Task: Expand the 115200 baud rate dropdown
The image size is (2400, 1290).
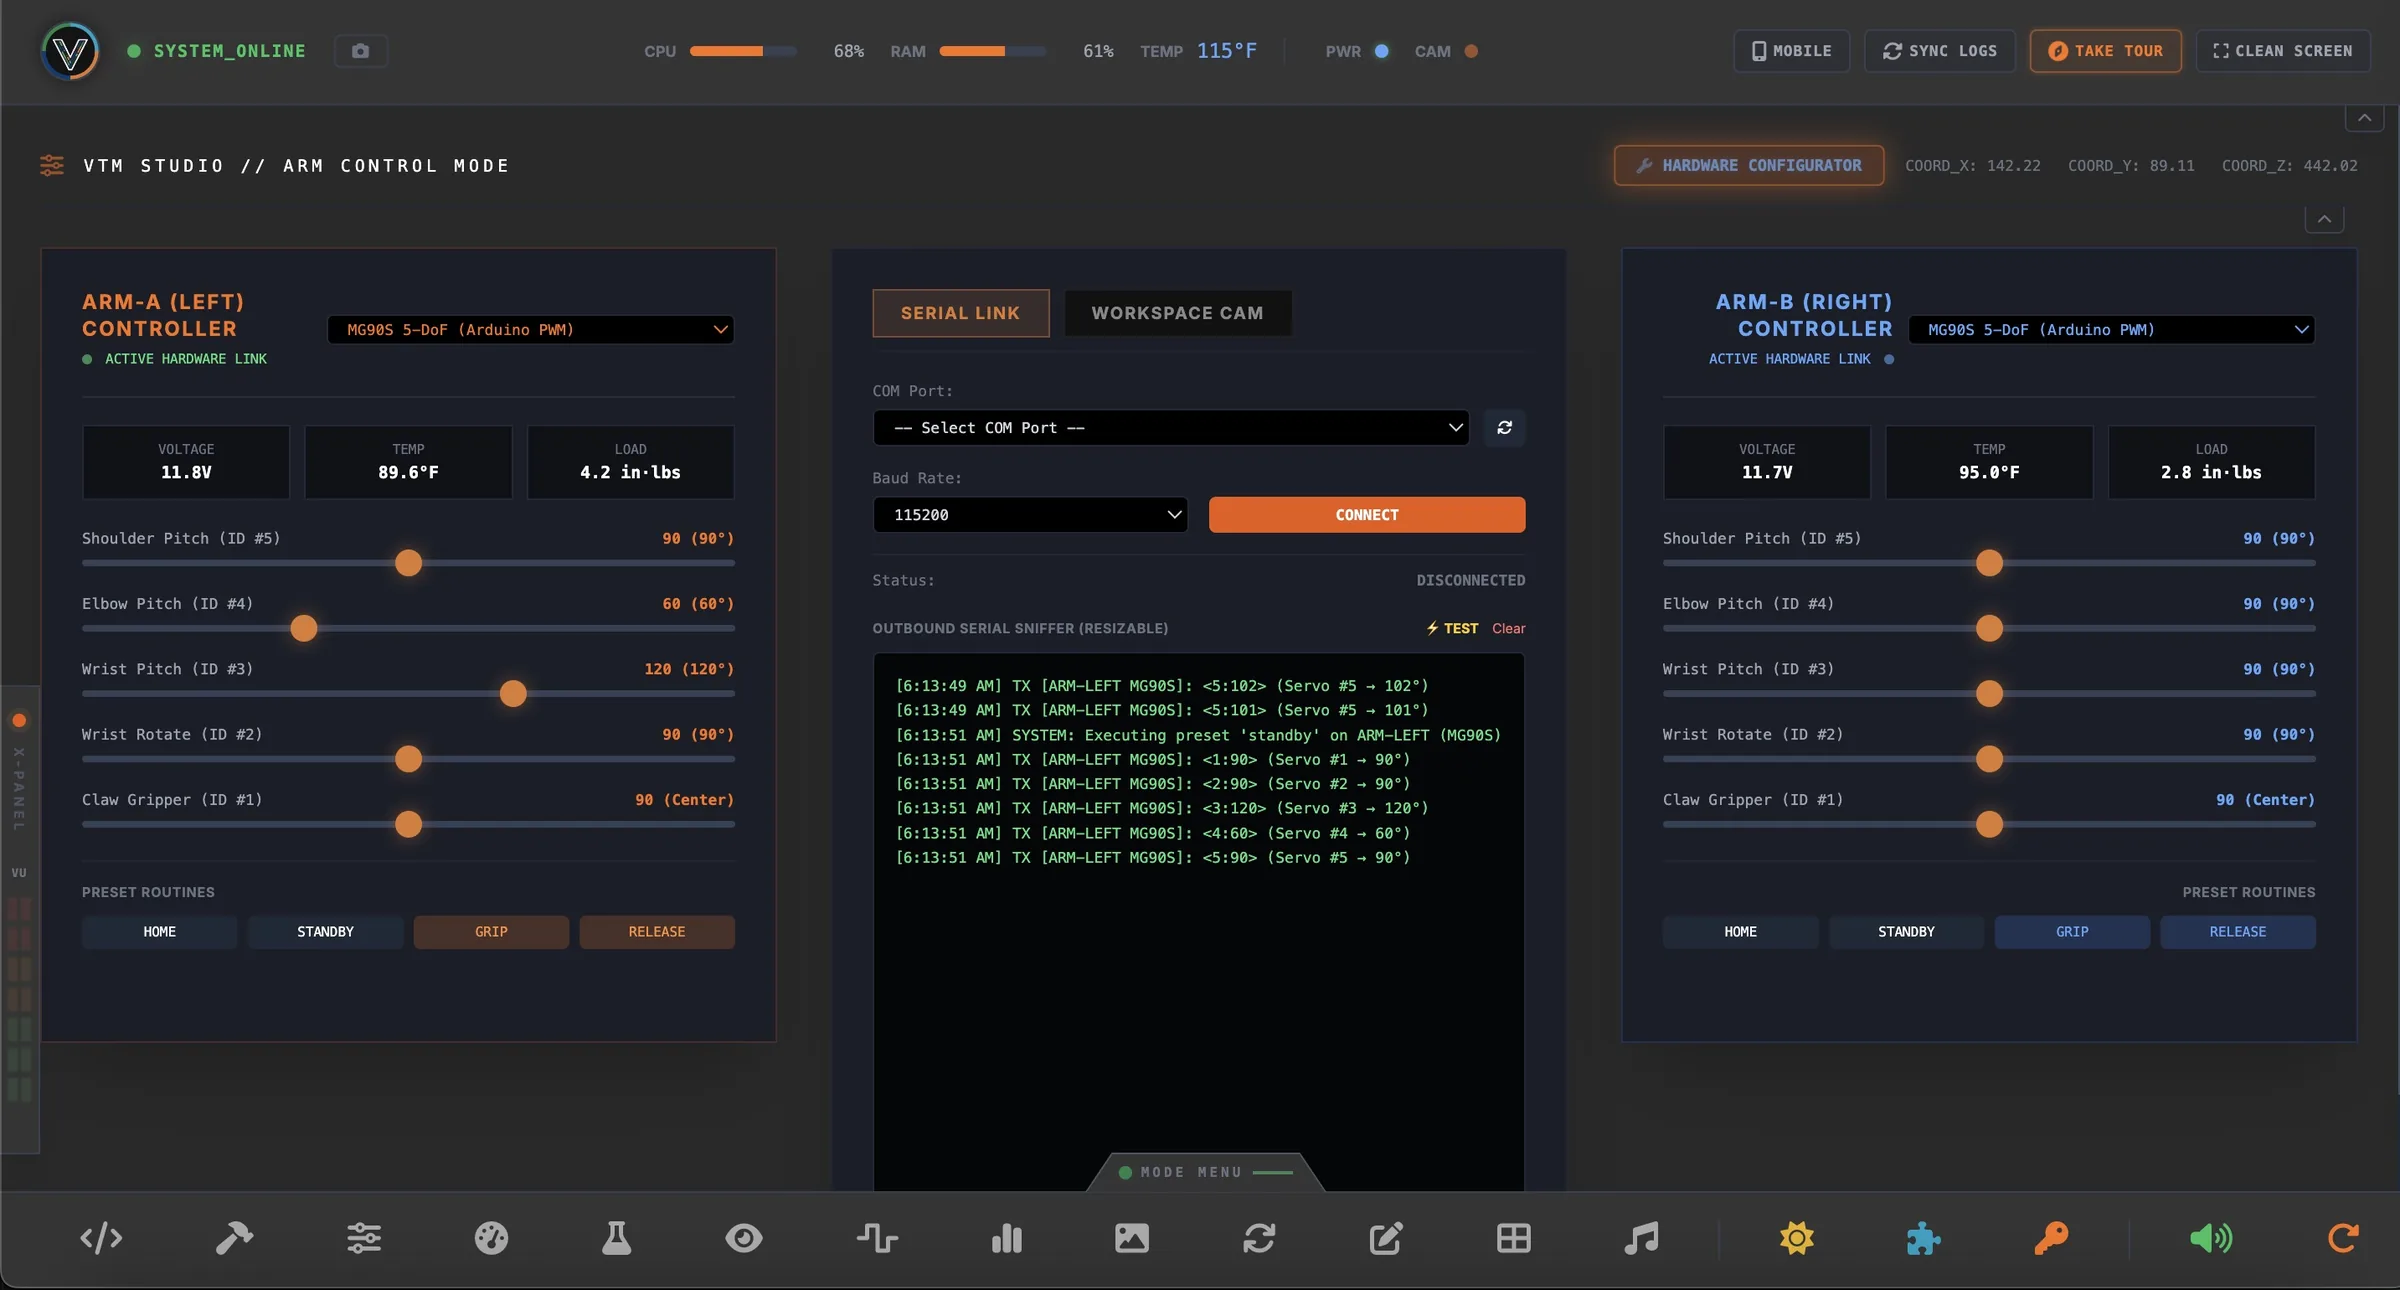Action: pyautogui.click(x=1030, y=515)
